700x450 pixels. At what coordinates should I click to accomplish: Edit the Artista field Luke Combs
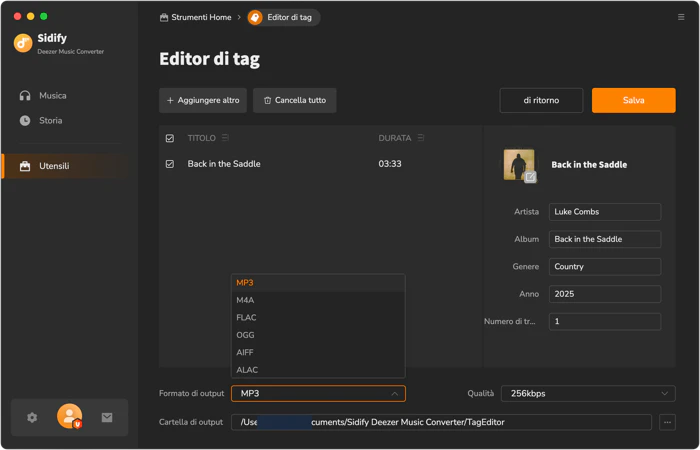coord(605,212)
